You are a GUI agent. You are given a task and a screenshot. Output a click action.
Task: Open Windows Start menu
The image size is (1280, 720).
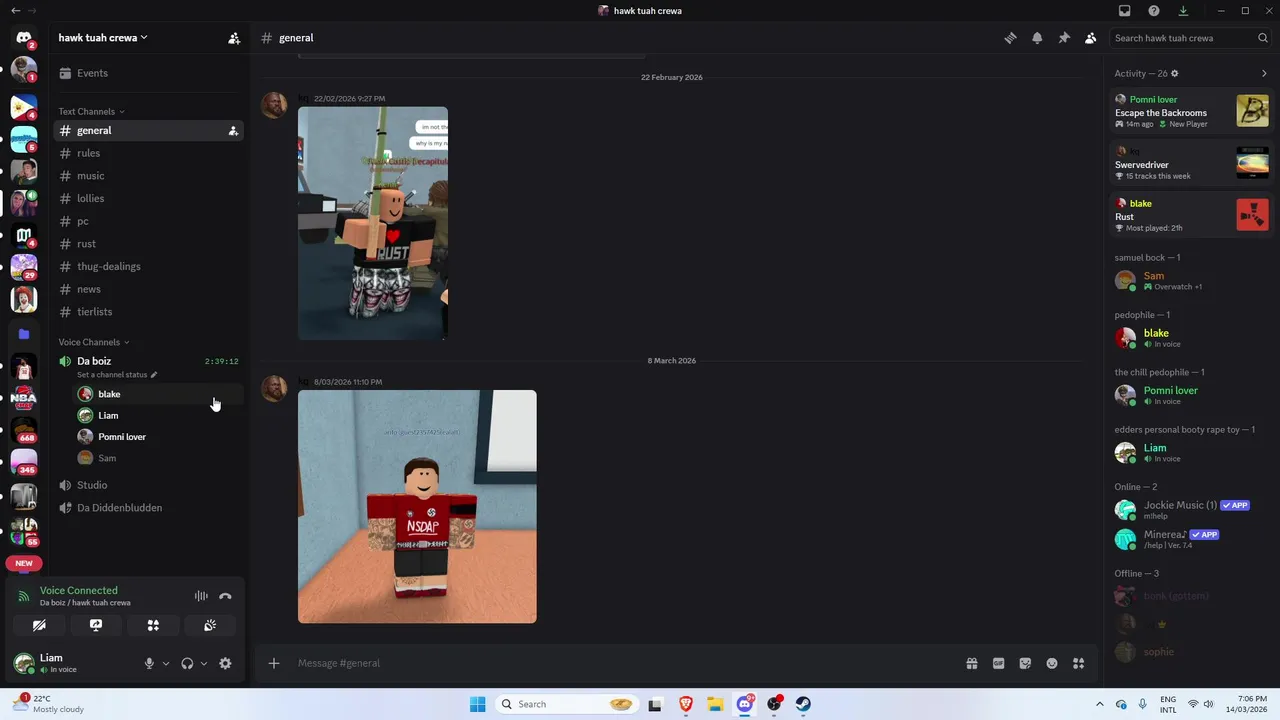click(x=478, y=704)
